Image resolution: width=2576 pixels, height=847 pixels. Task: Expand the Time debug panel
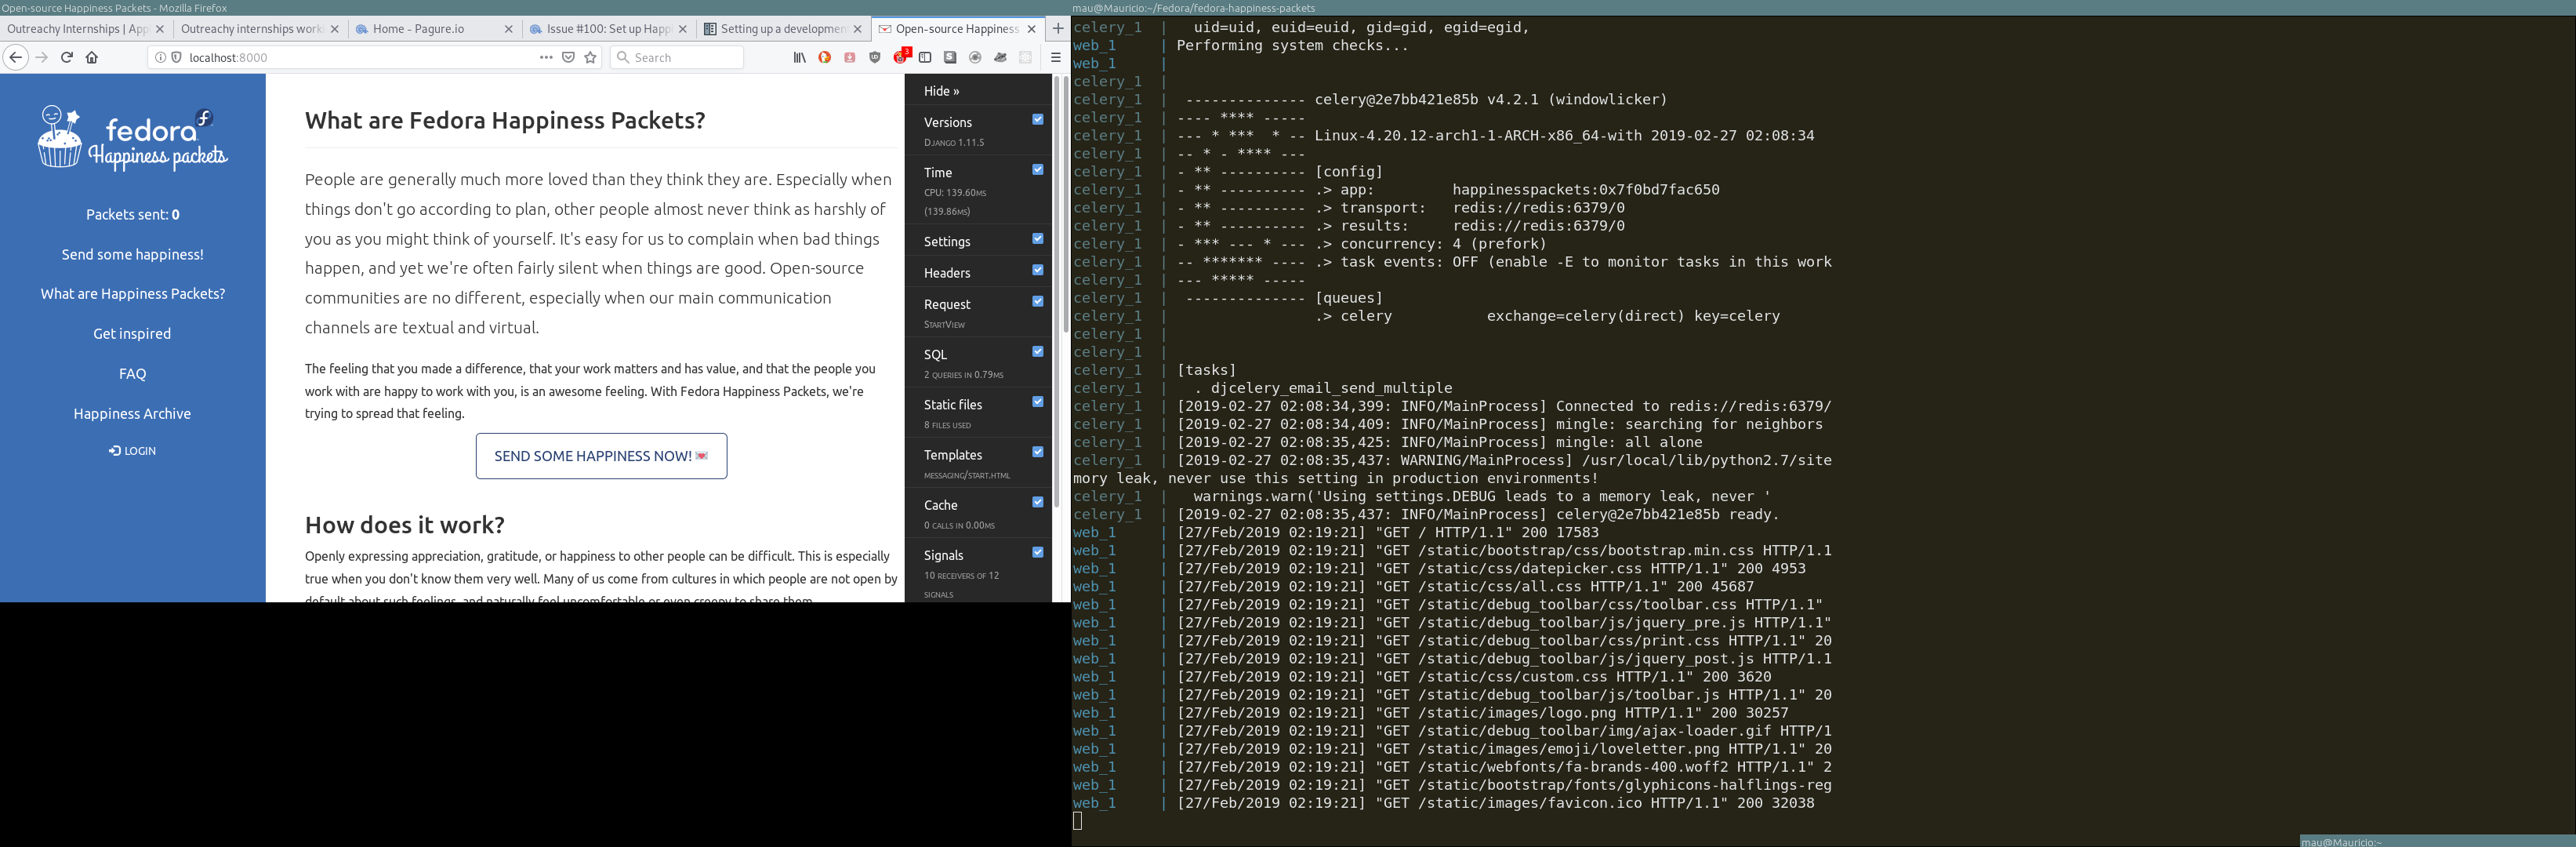click(x=938, y=173)
